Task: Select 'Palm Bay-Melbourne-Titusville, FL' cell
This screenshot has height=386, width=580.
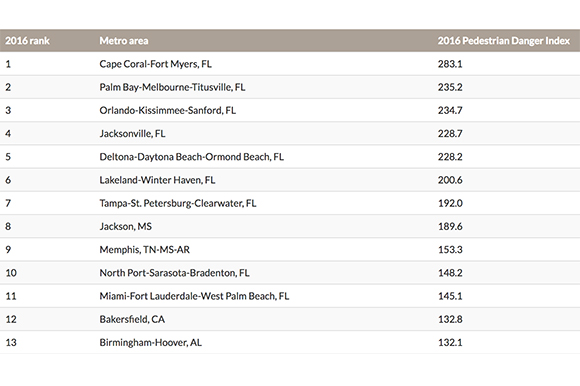Action: (172, 87)
